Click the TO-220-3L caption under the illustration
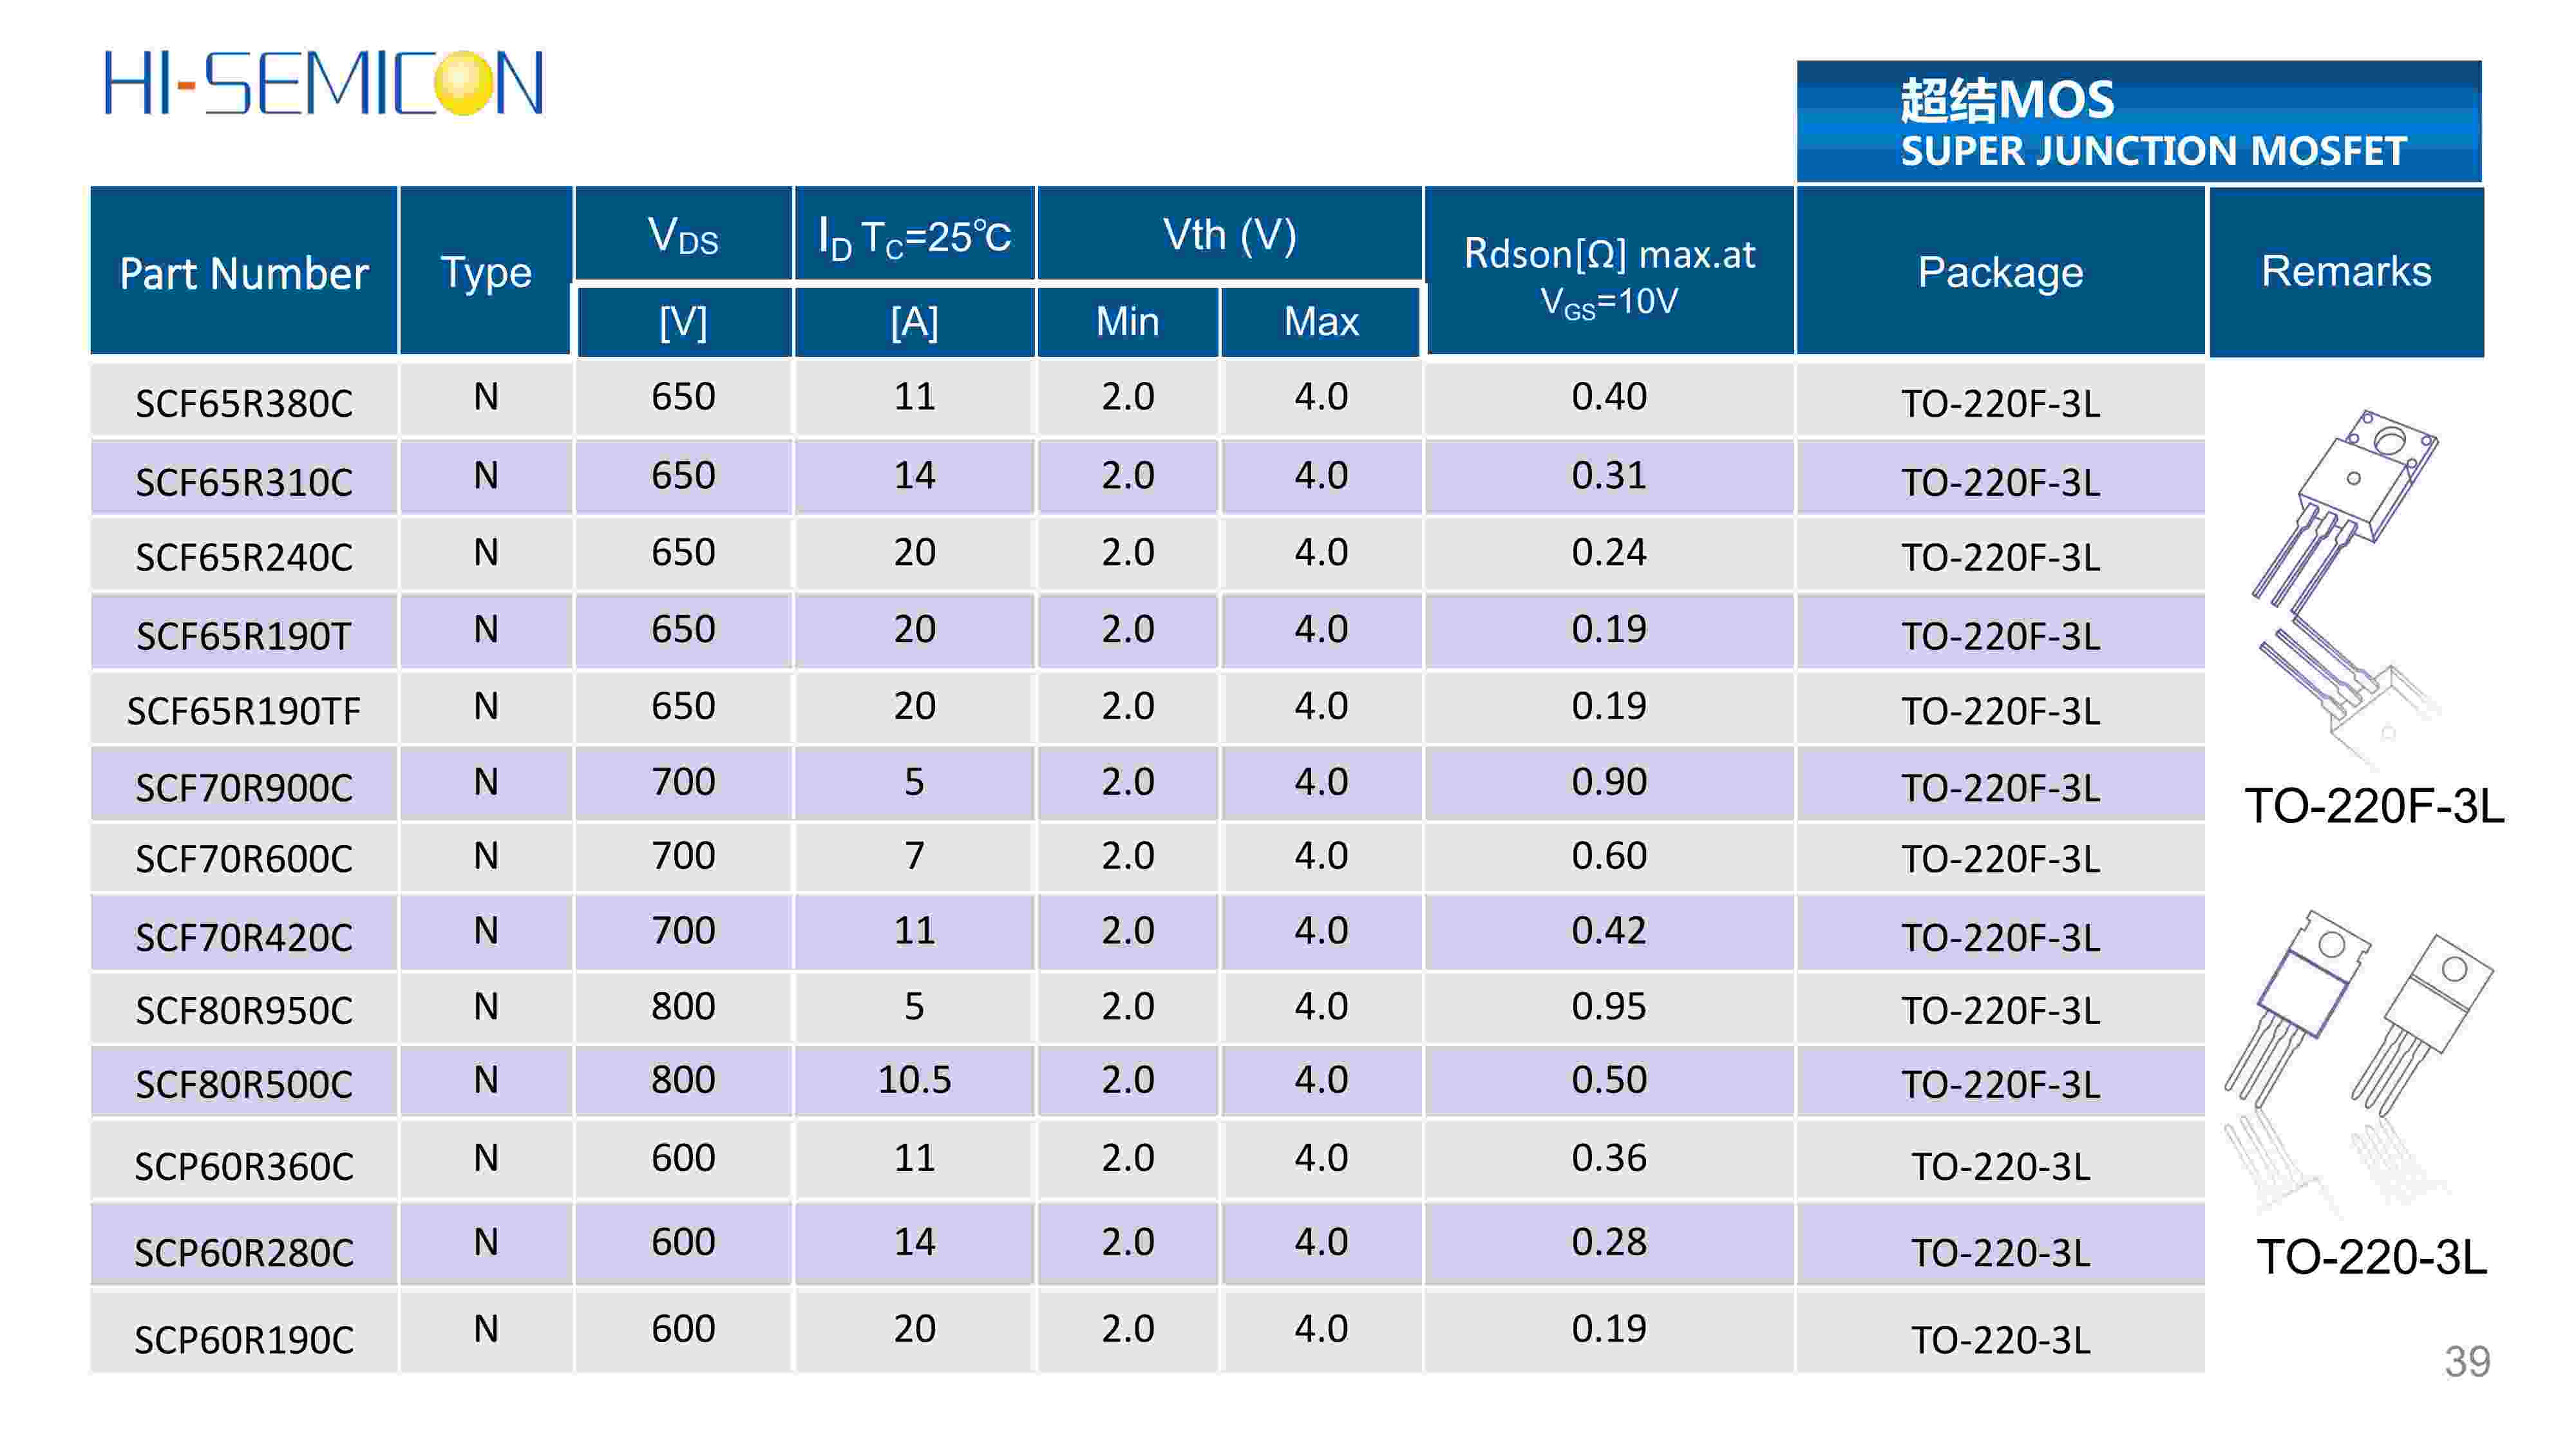This screenshot has height=1449, width=2576. pos(2371,1257)
